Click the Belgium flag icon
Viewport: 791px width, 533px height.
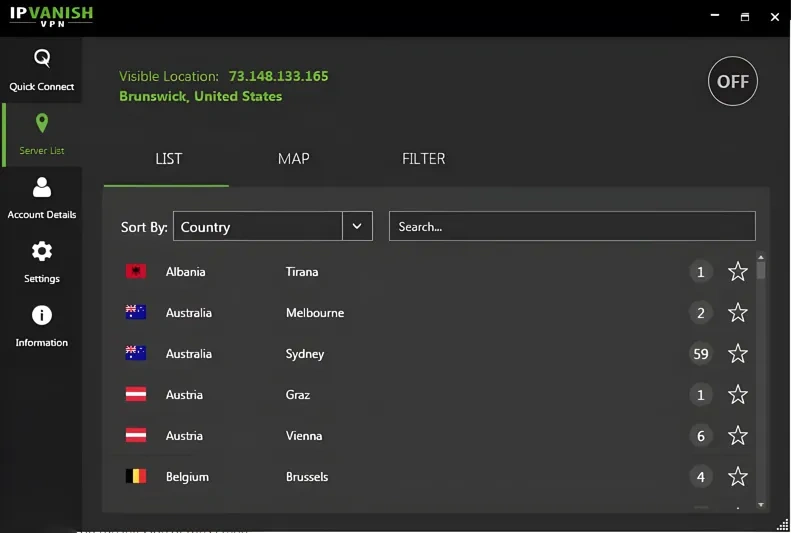(136, 476)
